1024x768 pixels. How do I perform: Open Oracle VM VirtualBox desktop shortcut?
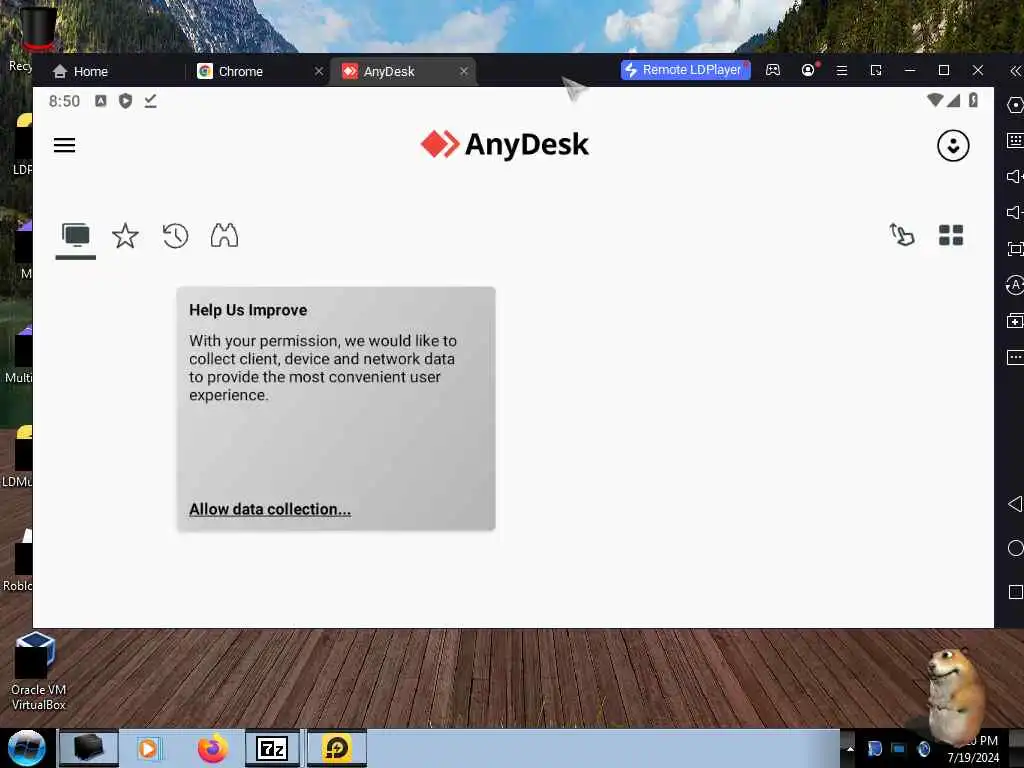[38, 672]
